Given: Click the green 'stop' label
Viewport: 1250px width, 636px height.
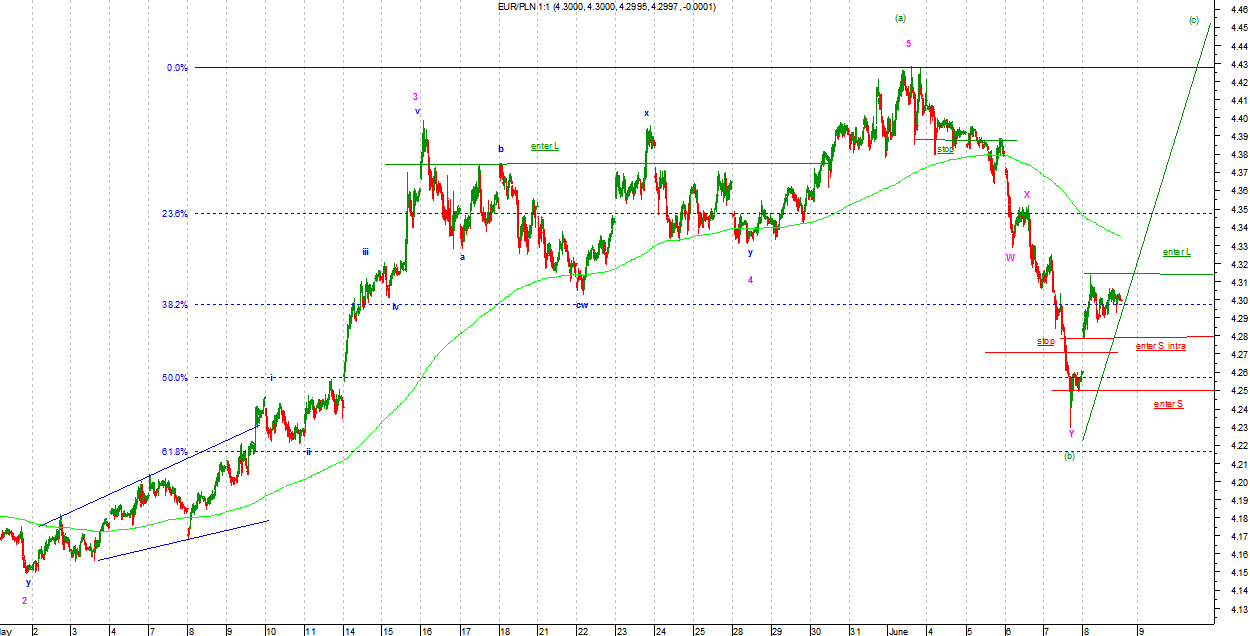Looking at the screenshot, I should tap(945, 149).
